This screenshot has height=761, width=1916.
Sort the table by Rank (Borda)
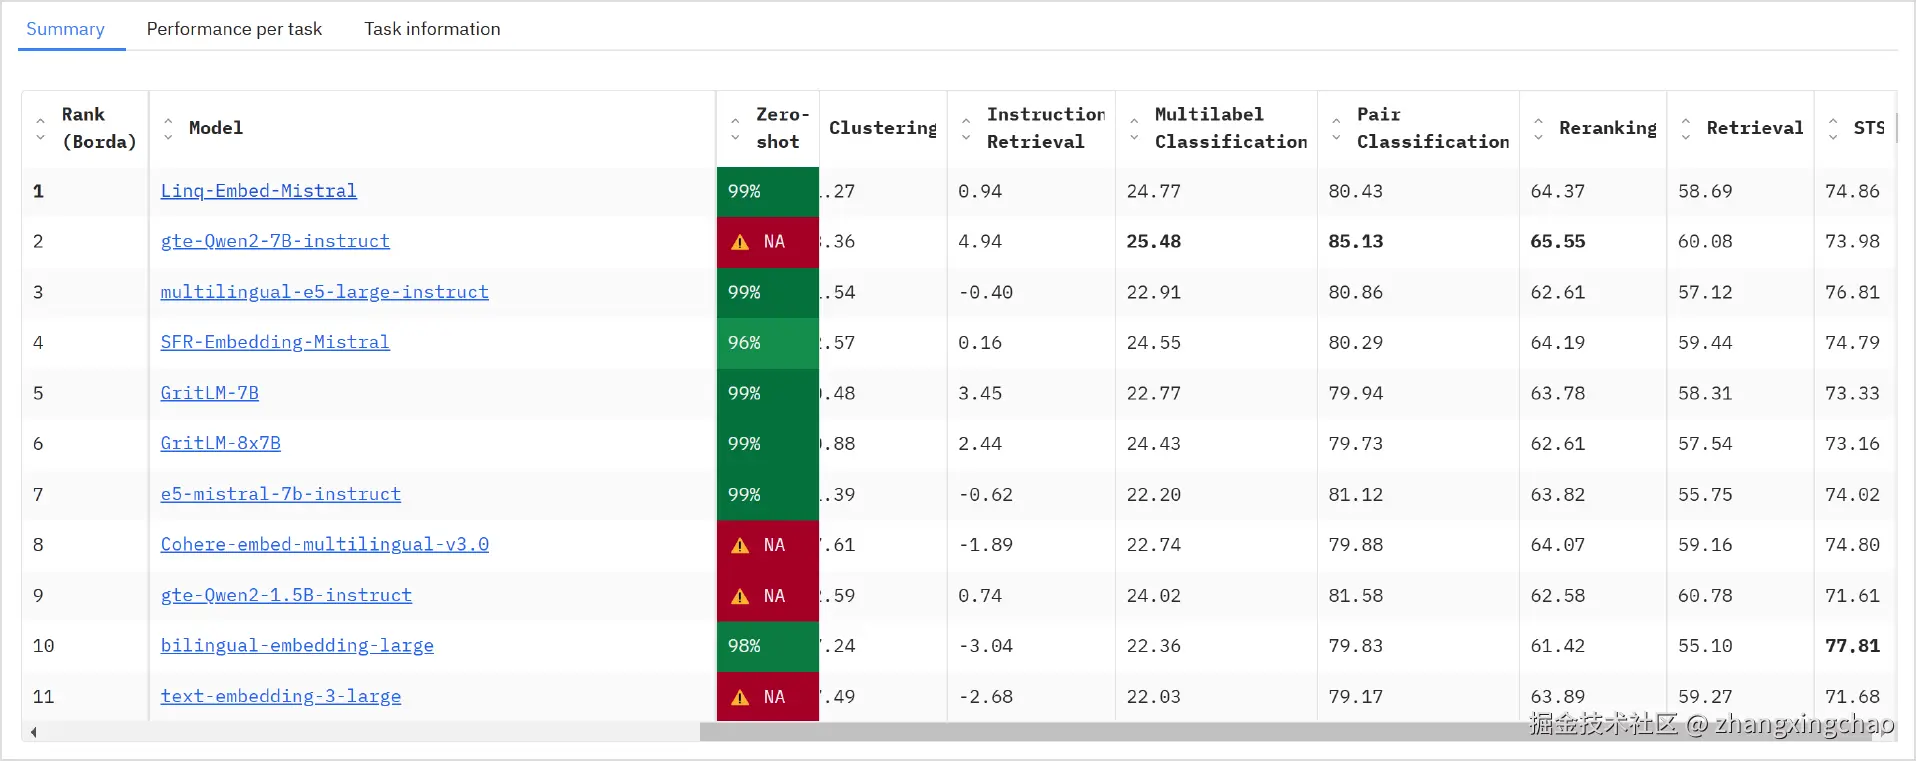[40, 128]
